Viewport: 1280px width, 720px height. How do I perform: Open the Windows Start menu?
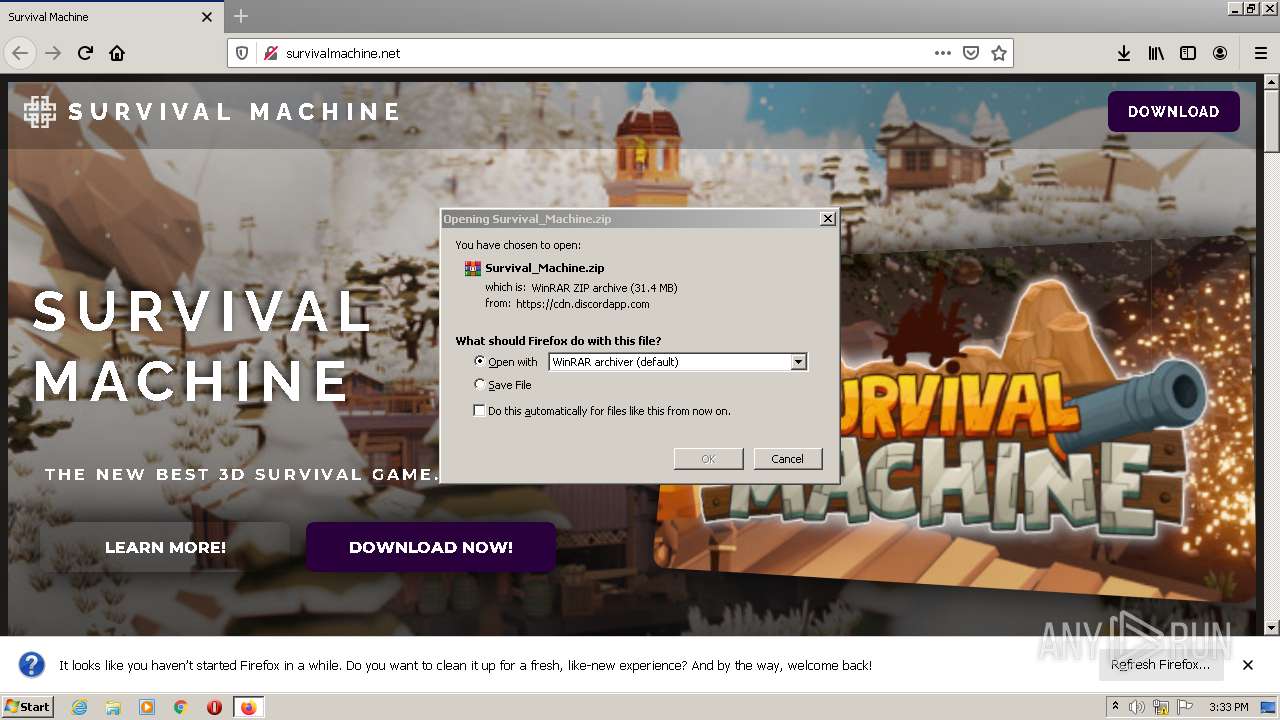tap(27, 707)
